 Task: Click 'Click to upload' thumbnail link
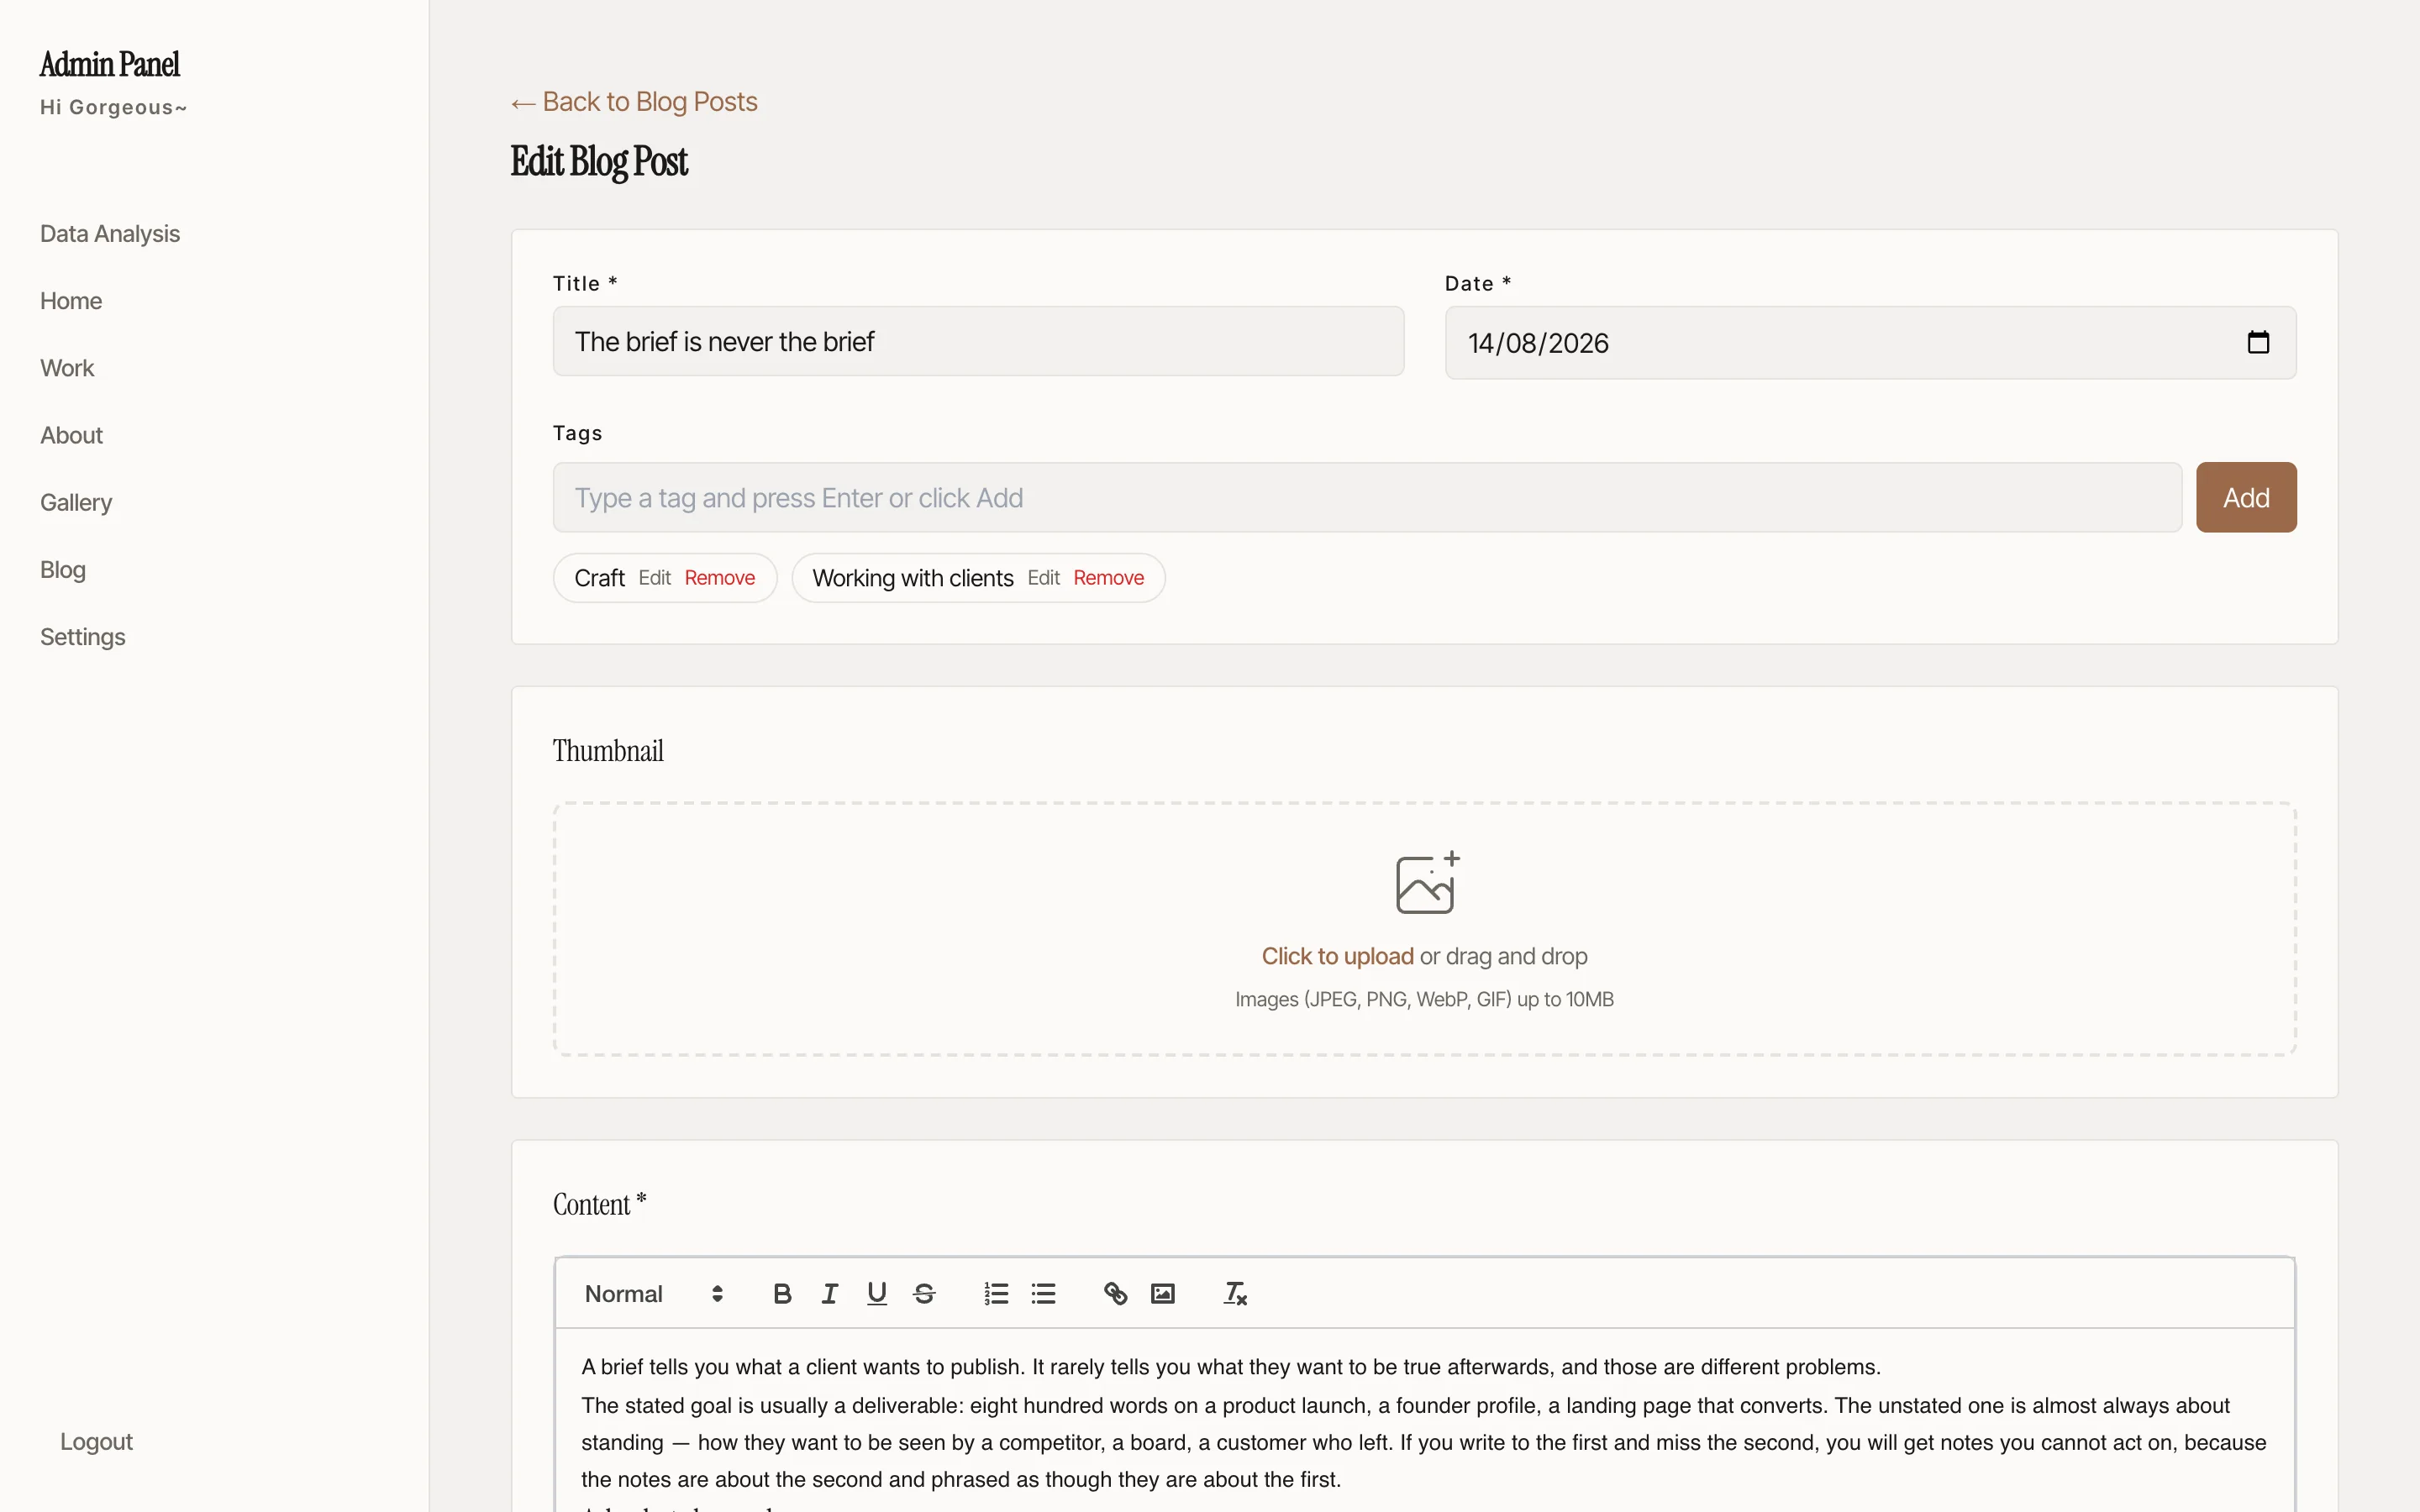tap(1337, 956)
